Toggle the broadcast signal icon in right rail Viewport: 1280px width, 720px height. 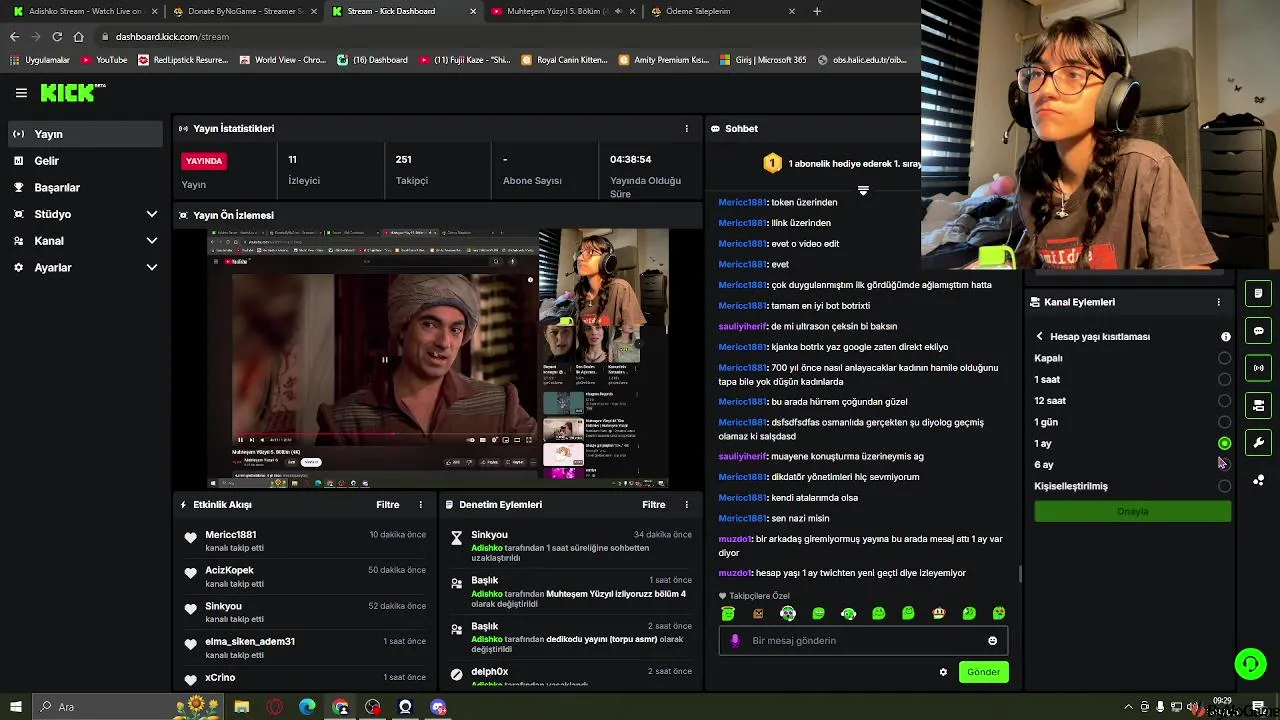tap(1258, 368)
